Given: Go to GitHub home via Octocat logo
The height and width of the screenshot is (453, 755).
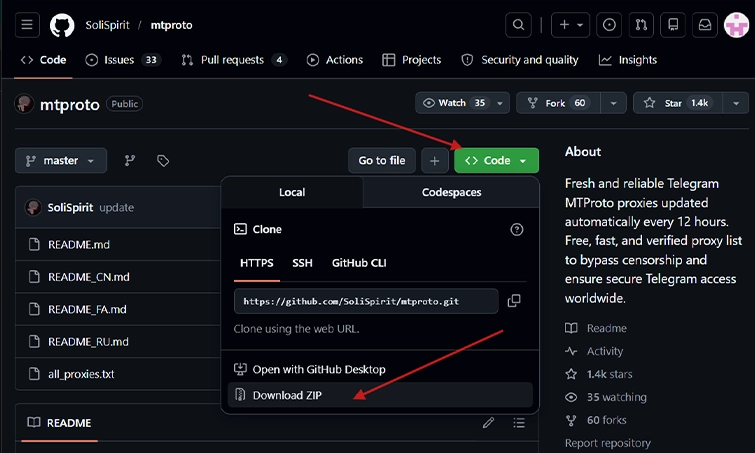Looking at the screenshot, I should (62, 25).
